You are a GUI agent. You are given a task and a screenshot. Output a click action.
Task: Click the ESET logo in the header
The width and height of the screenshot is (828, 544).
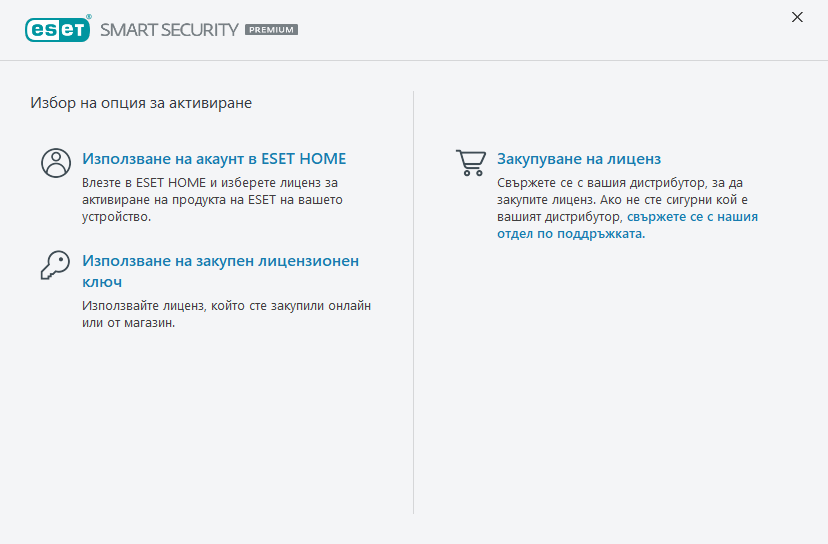[x=56, y=29]
